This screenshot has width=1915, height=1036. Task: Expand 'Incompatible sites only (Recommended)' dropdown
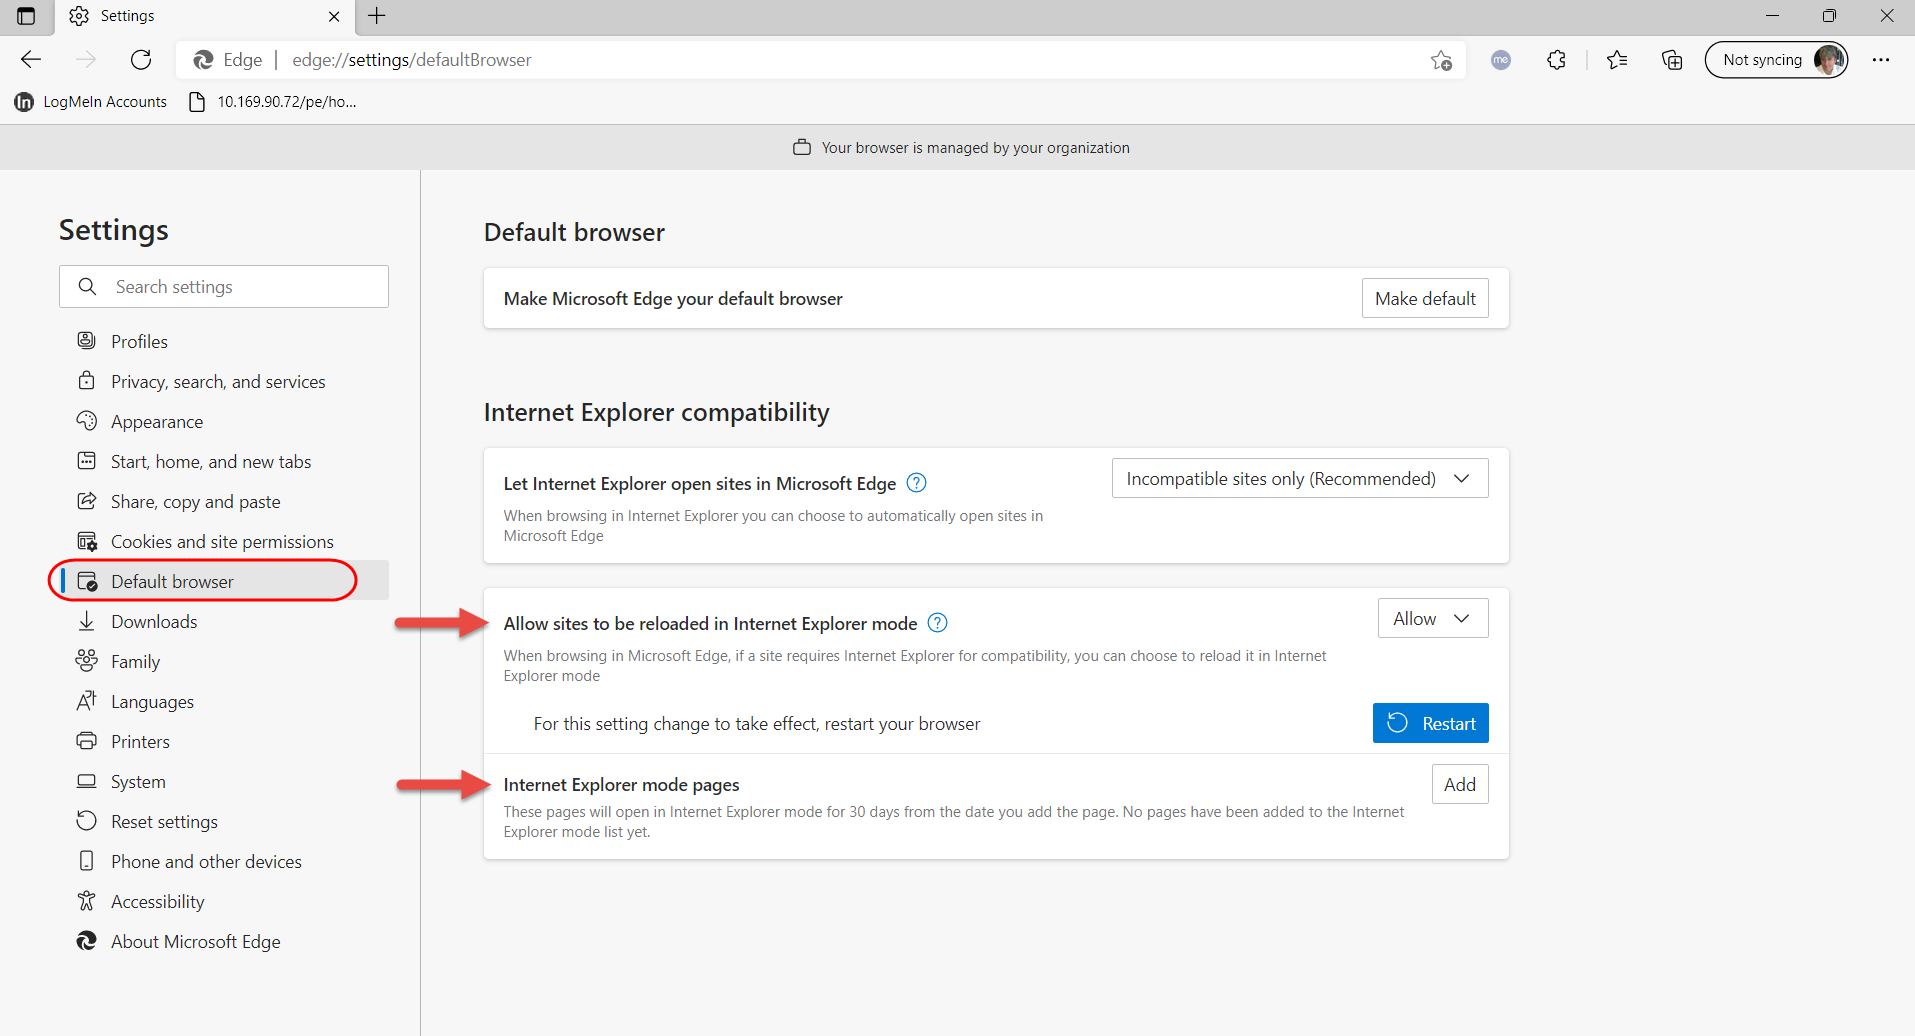tap(1300, 478)
